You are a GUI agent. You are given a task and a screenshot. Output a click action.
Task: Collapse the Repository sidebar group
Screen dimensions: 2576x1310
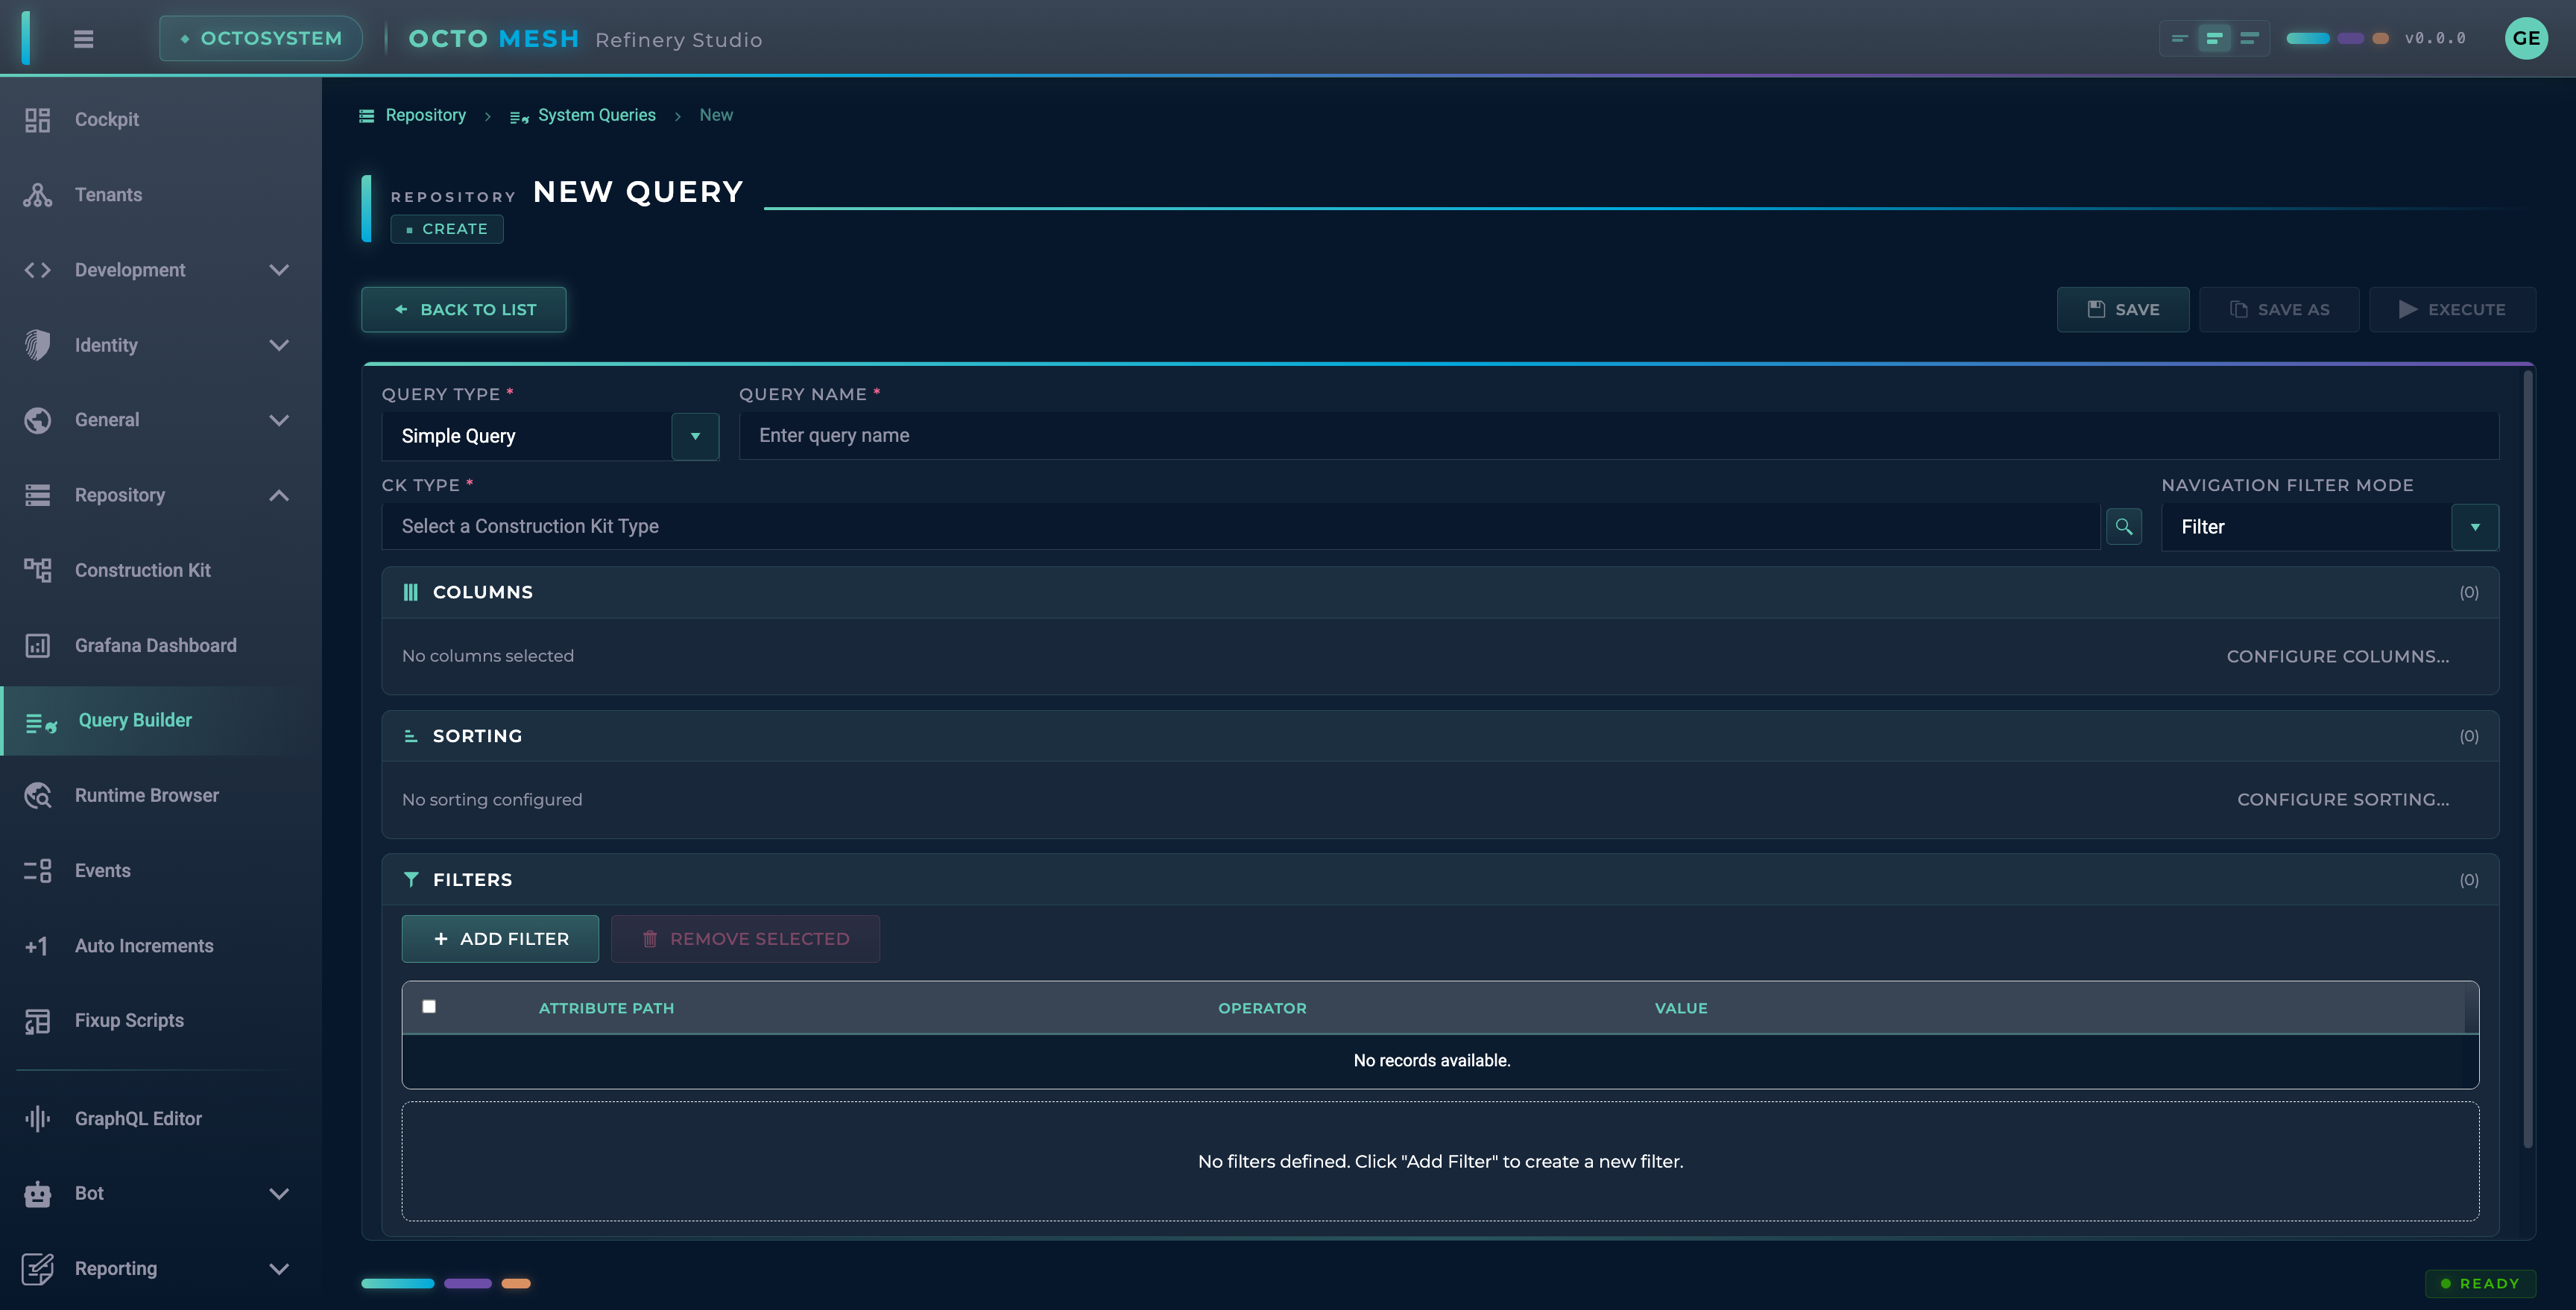(279, 496)
